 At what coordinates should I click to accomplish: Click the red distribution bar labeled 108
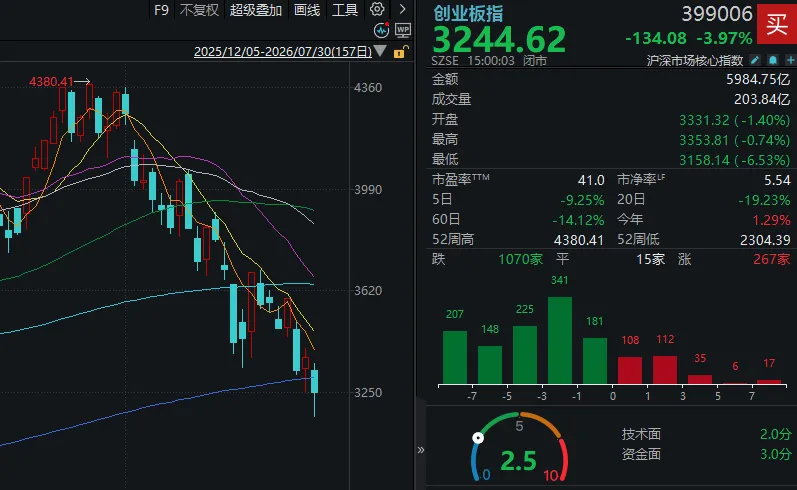[x=630, y=370]
